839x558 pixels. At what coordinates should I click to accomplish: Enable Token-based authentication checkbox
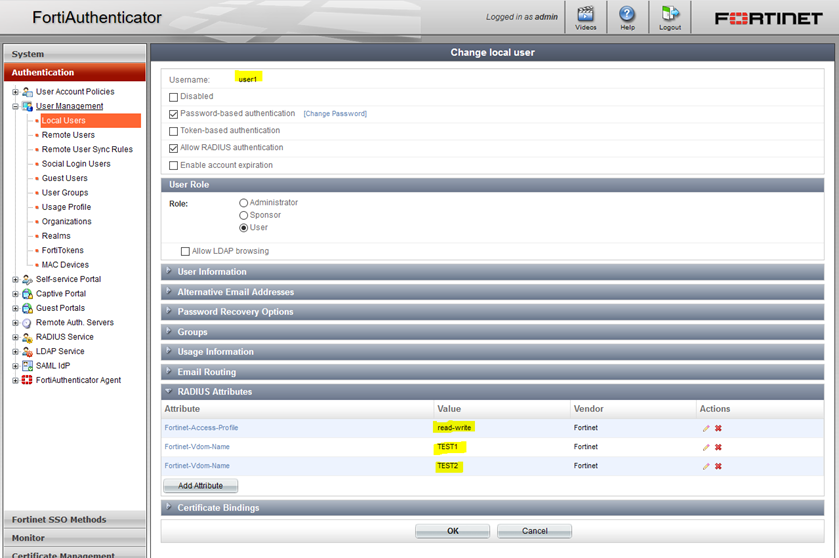(x=174, y=131)
